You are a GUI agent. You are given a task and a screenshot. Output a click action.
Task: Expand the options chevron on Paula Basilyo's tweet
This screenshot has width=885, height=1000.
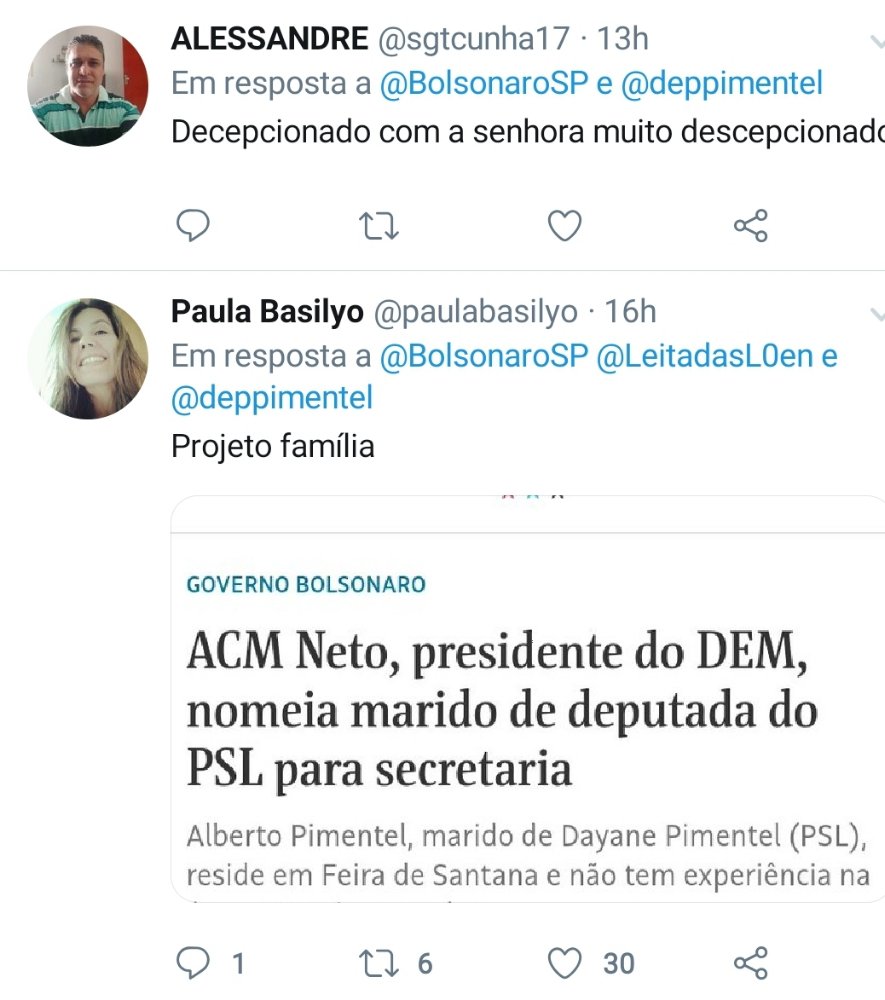876,314
